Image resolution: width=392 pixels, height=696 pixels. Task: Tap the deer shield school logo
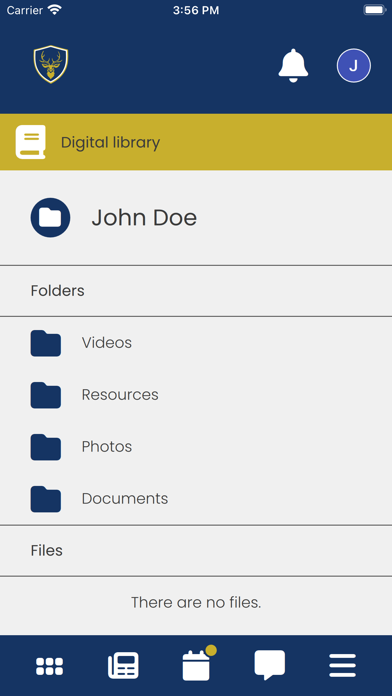click(x=51, y=64)
